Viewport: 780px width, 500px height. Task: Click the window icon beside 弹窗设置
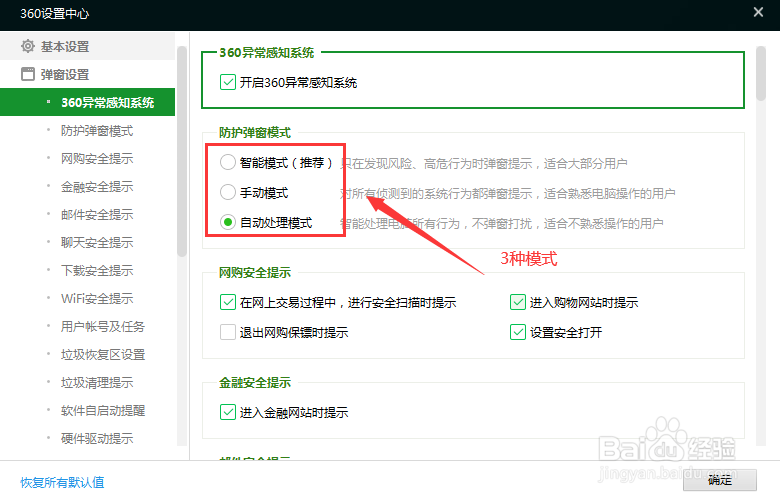point(28,74)
